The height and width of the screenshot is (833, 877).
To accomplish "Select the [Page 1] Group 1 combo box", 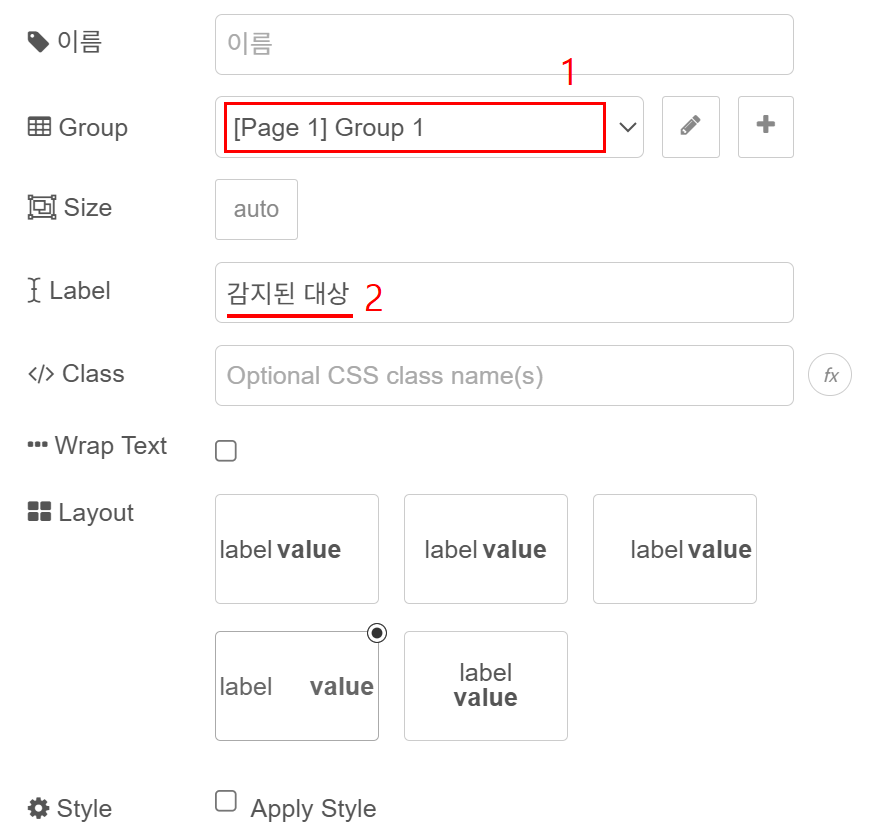I will (x=414, y=127).
